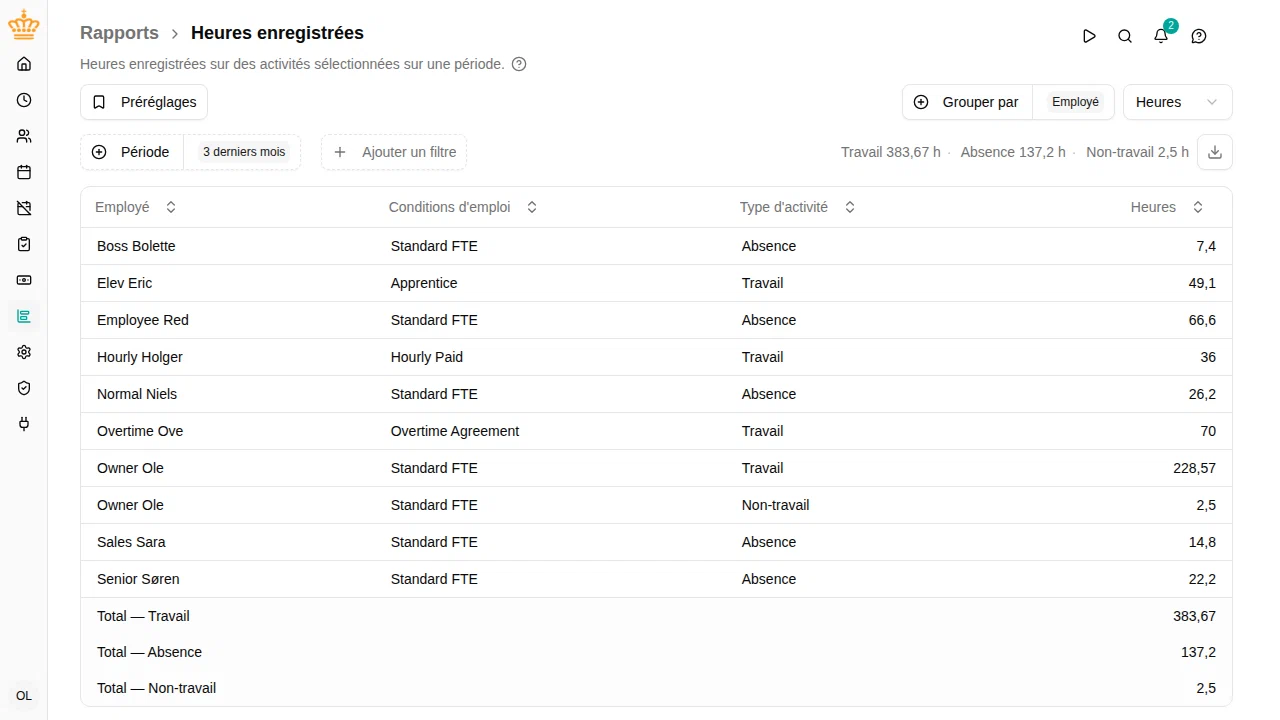Select the Boss Bolette employee cell
1280x720 pixels.
click(136, 246)
